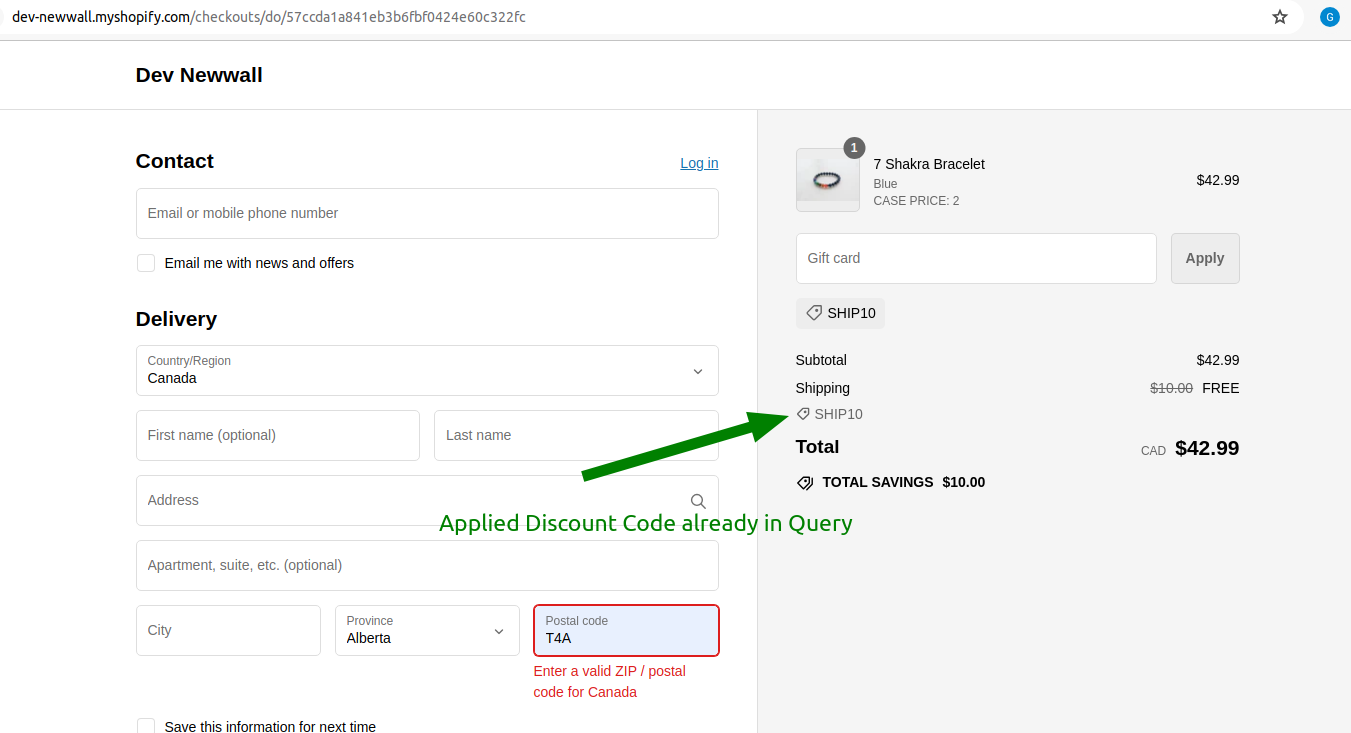The width and height of the screenshot is (1351, 733).
Task: Open the Google profile avatar icon
Action: point(1329,17)
